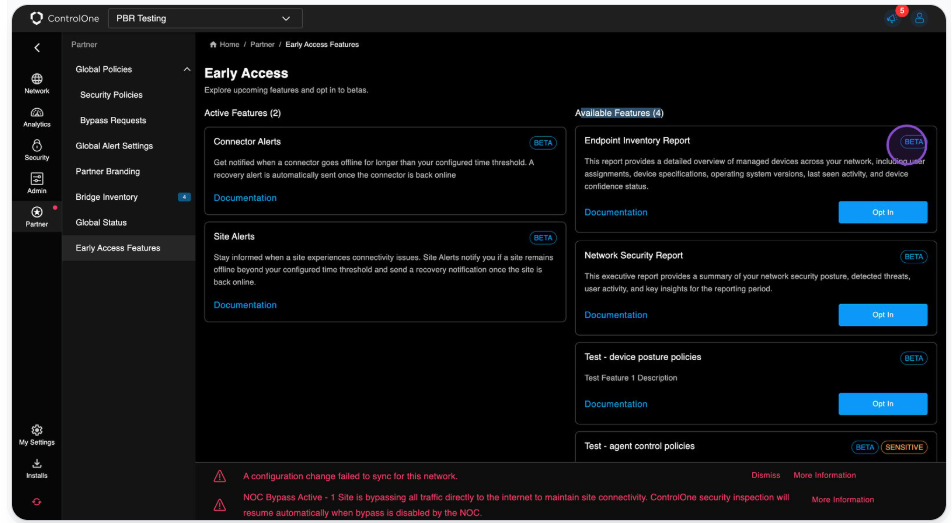952x523 pixels.
Task: Open Bridge Inventory page
Action: 106,197
